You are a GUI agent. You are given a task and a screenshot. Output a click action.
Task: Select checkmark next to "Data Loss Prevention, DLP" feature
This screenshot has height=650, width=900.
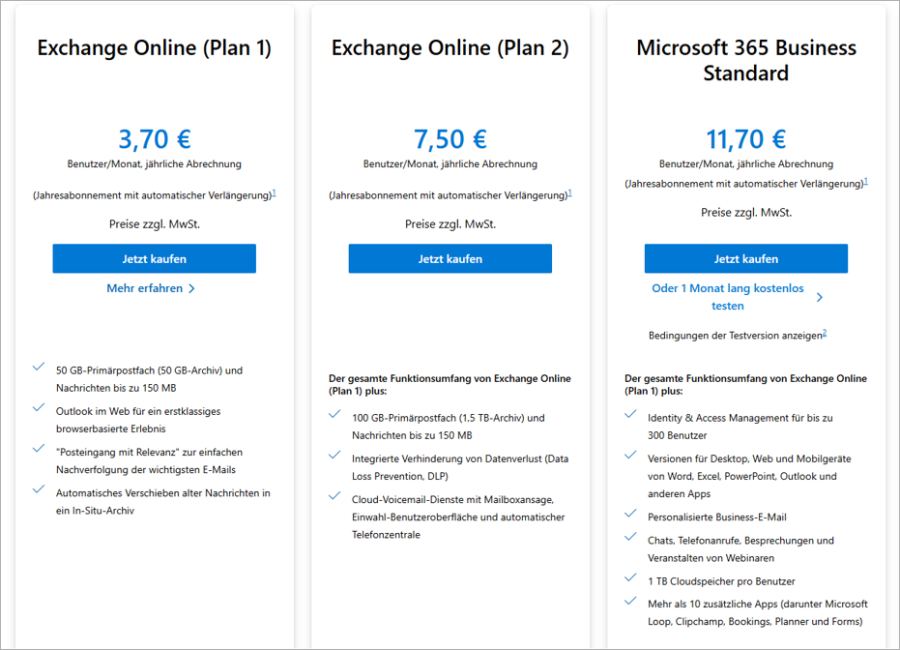[x=335, y=455]
